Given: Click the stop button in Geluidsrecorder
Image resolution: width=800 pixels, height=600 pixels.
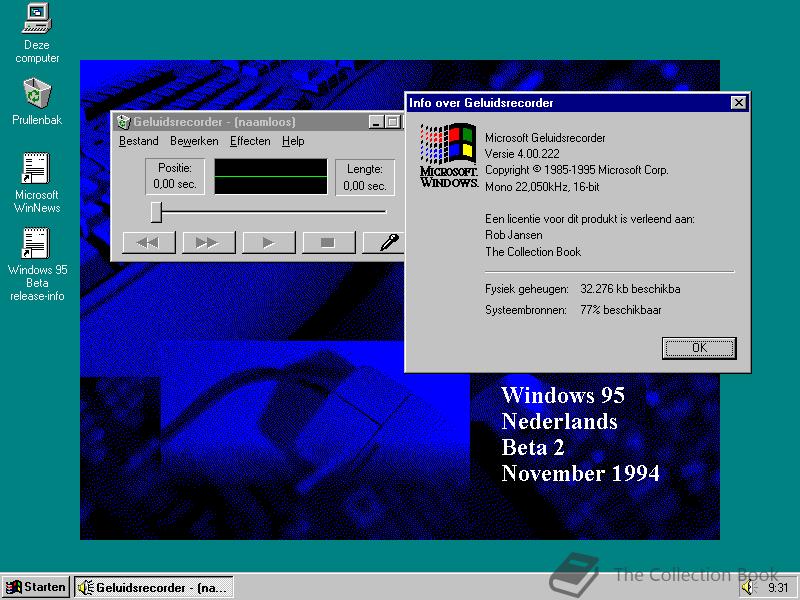Looking at the screenshot, I should pos(329,242).
